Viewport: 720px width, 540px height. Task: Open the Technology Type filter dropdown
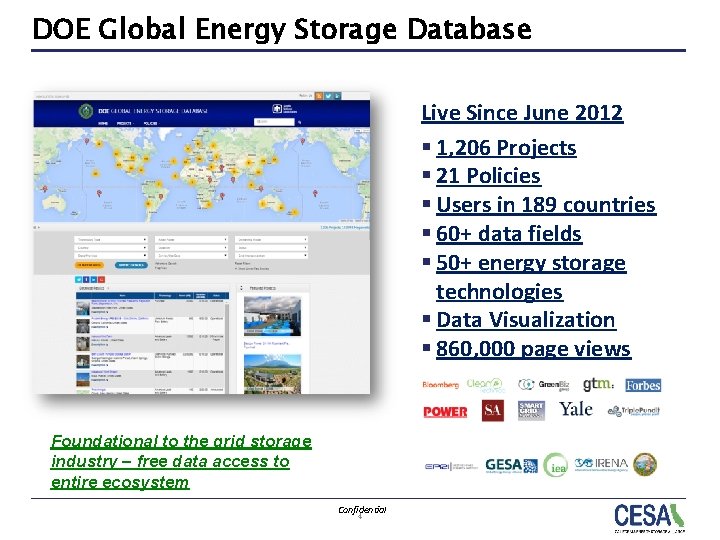[111, 240]
